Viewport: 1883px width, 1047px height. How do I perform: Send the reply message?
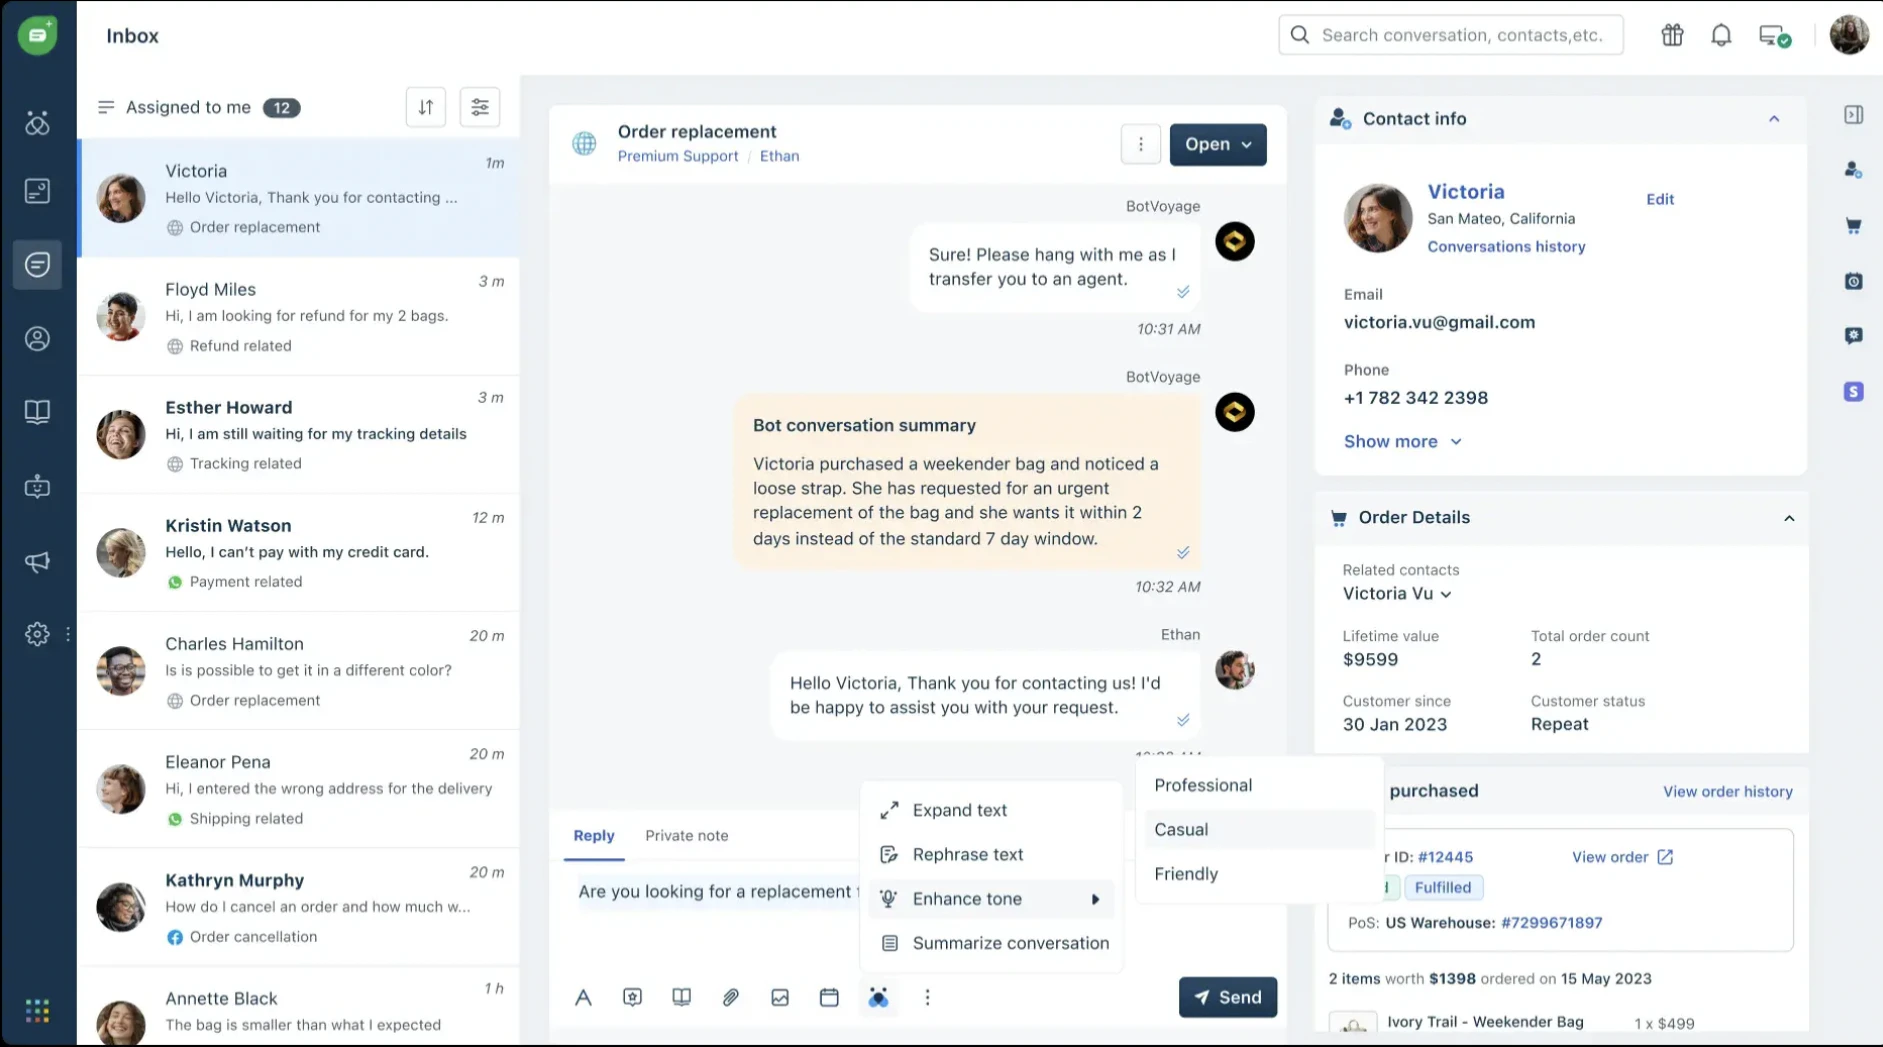tap(1228, 997)
